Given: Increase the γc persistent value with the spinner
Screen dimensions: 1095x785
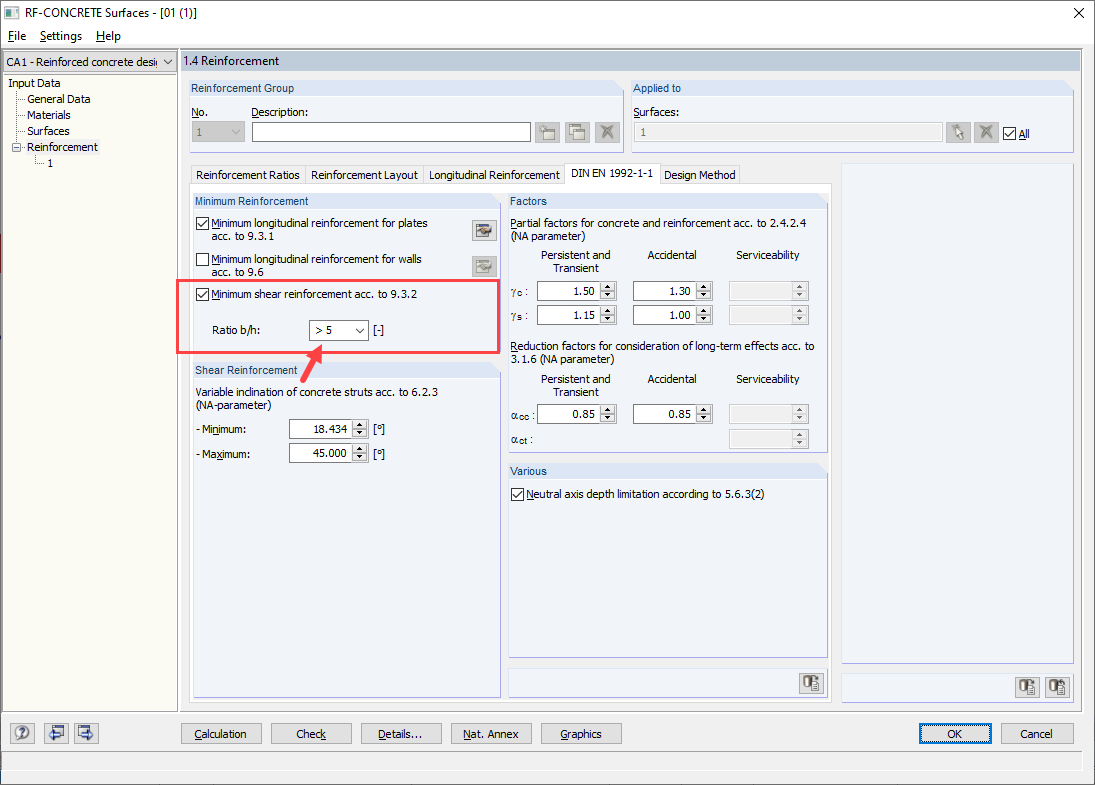Looking at the screenshot, I should [x=608, y=286].
